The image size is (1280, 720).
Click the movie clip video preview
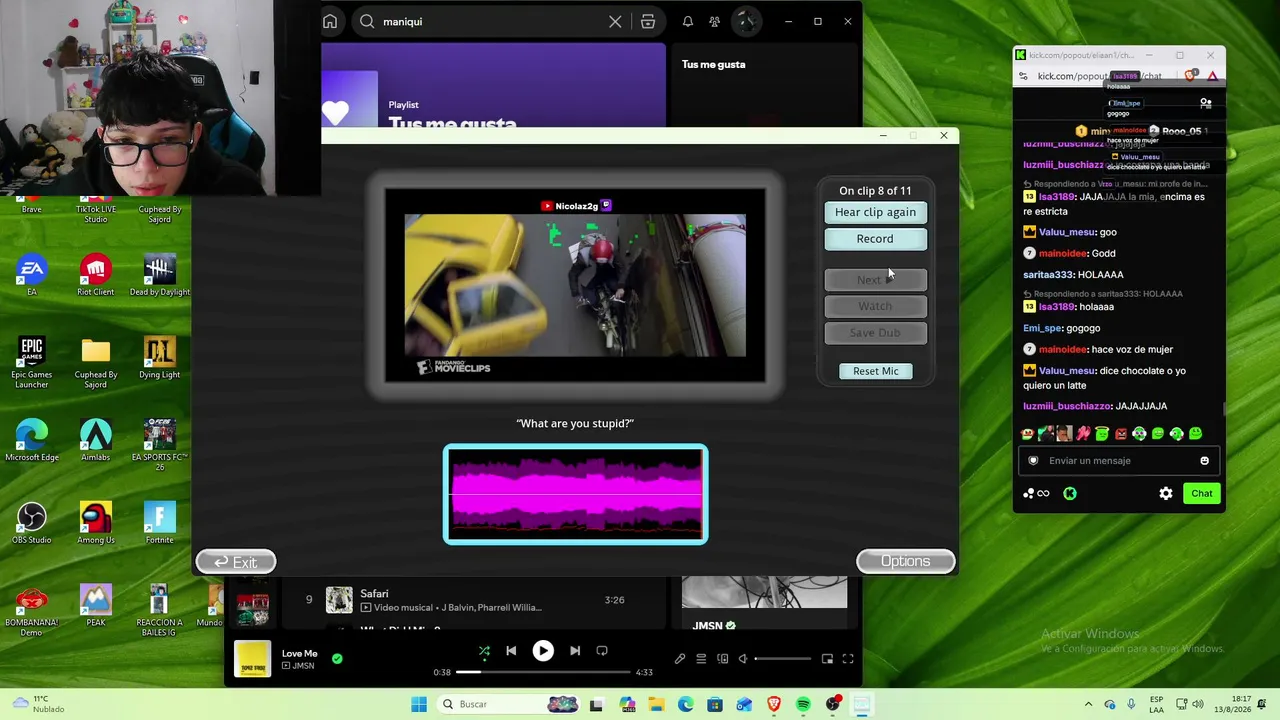(x=575, y=286)
